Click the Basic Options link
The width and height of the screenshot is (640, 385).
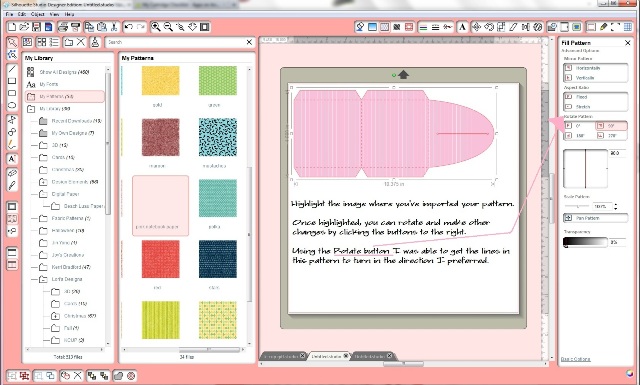coord(576,359)
